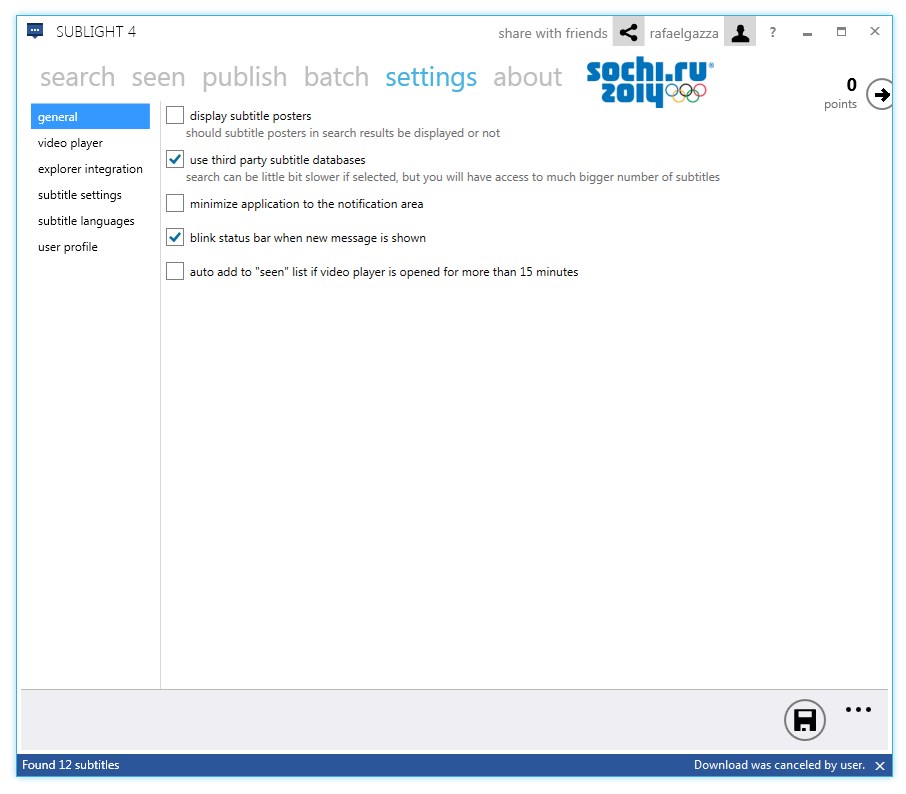The image size is (906, 794).
Task: Dismiss the download canceled status message
Action: (x=880, y=765)
